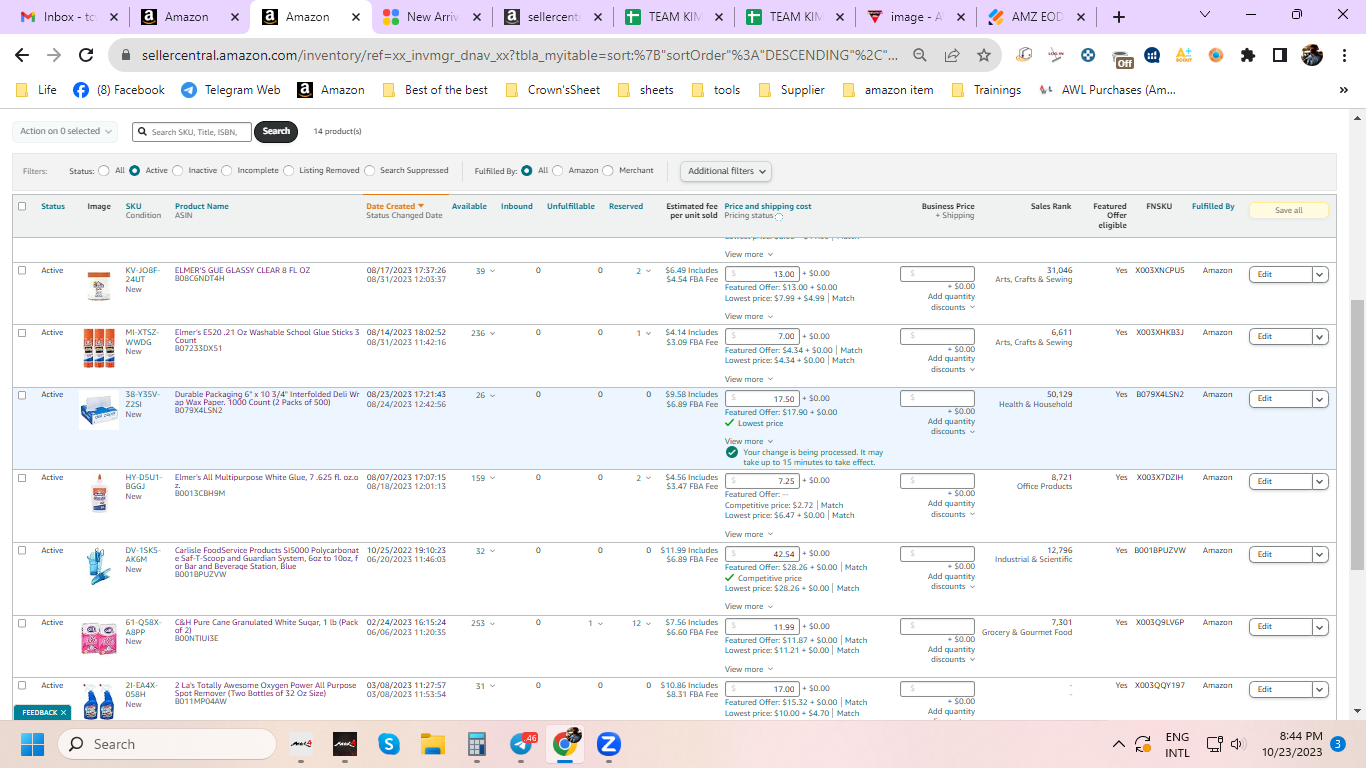The image size is (1366, 768).
Task: Click the Search button beside the SKU field
Action: 276,131
